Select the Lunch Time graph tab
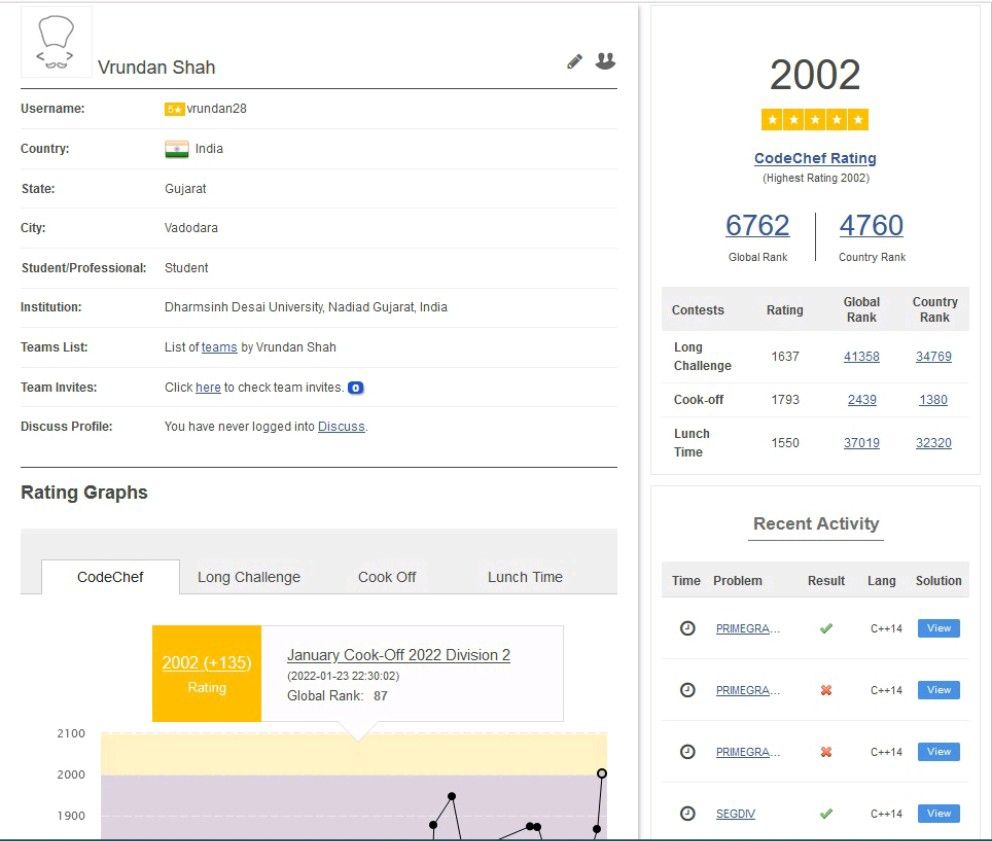 tap(525, 577)
